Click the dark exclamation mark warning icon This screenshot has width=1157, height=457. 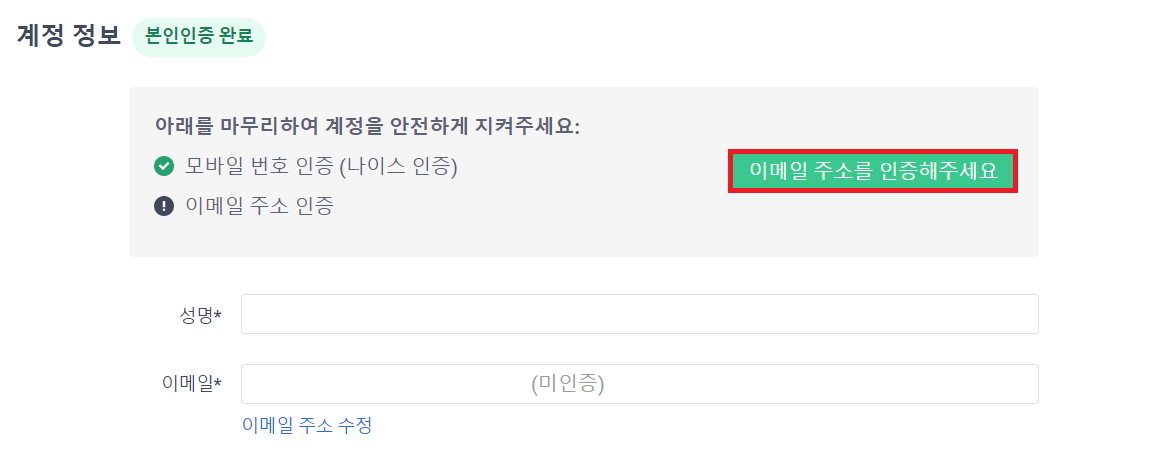pos(163,206)
